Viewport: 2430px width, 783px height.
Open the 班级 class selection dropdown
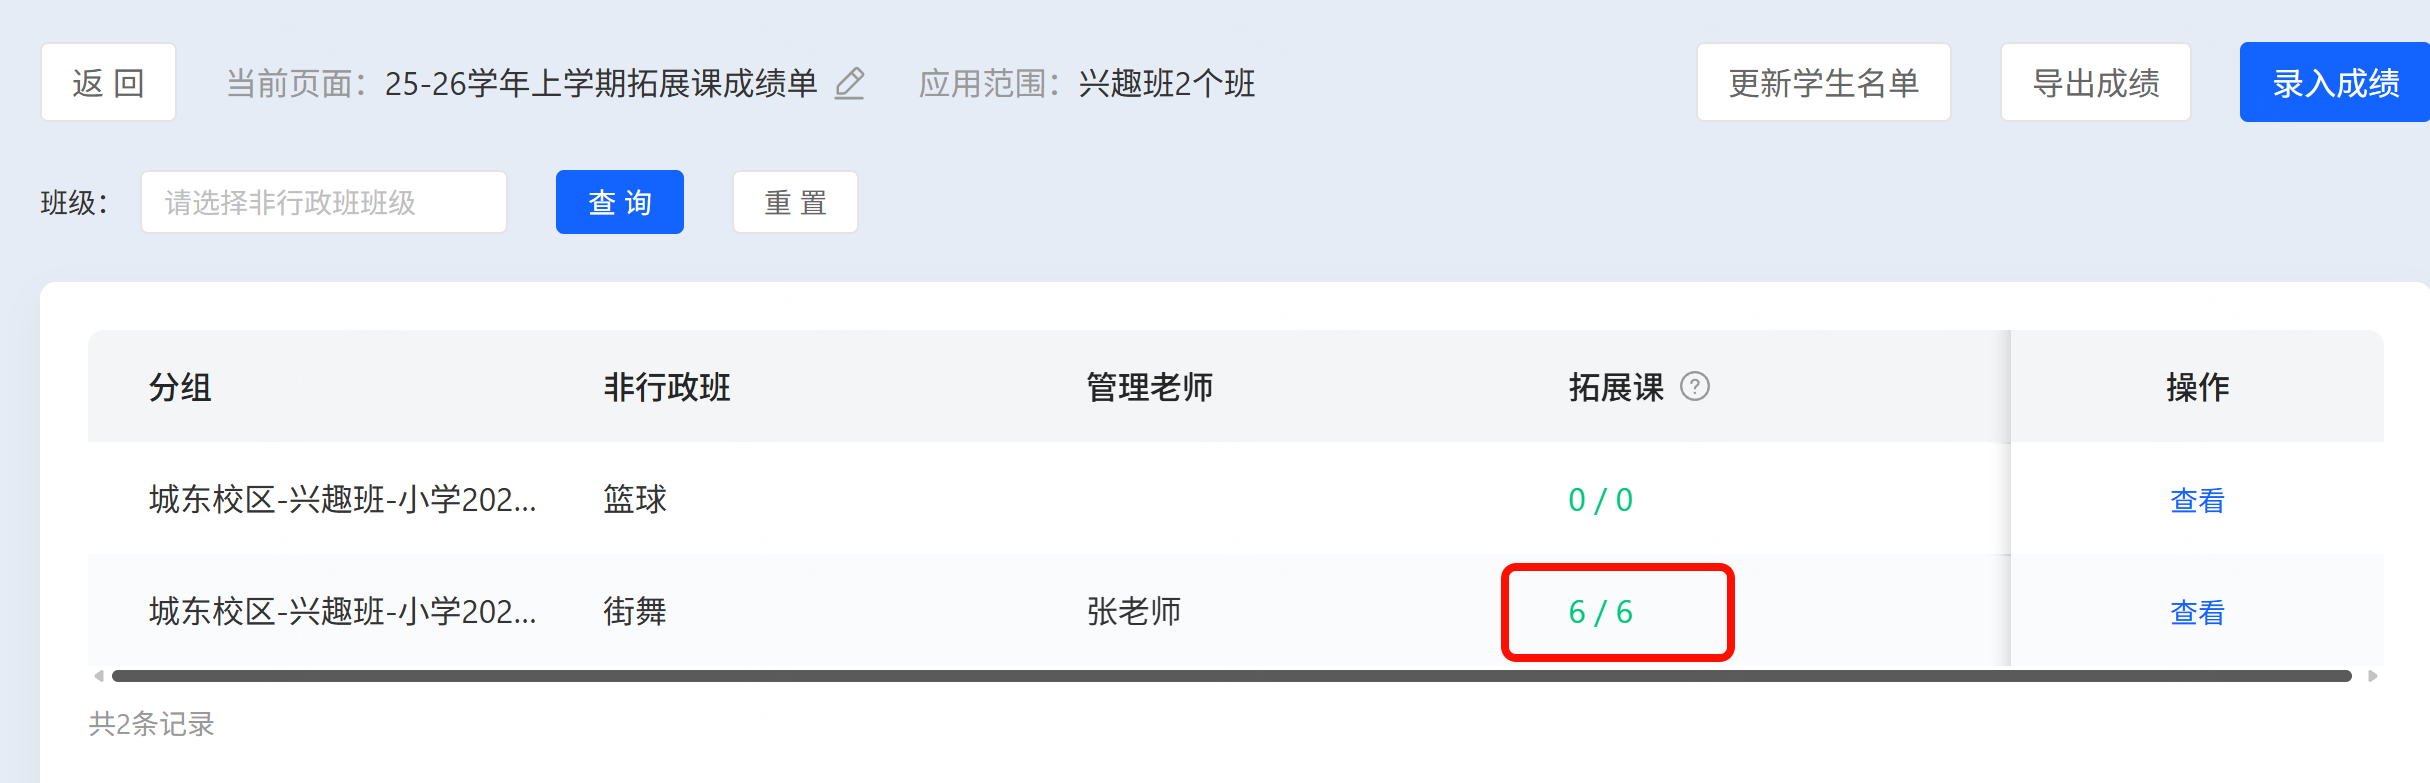point(323,202)
